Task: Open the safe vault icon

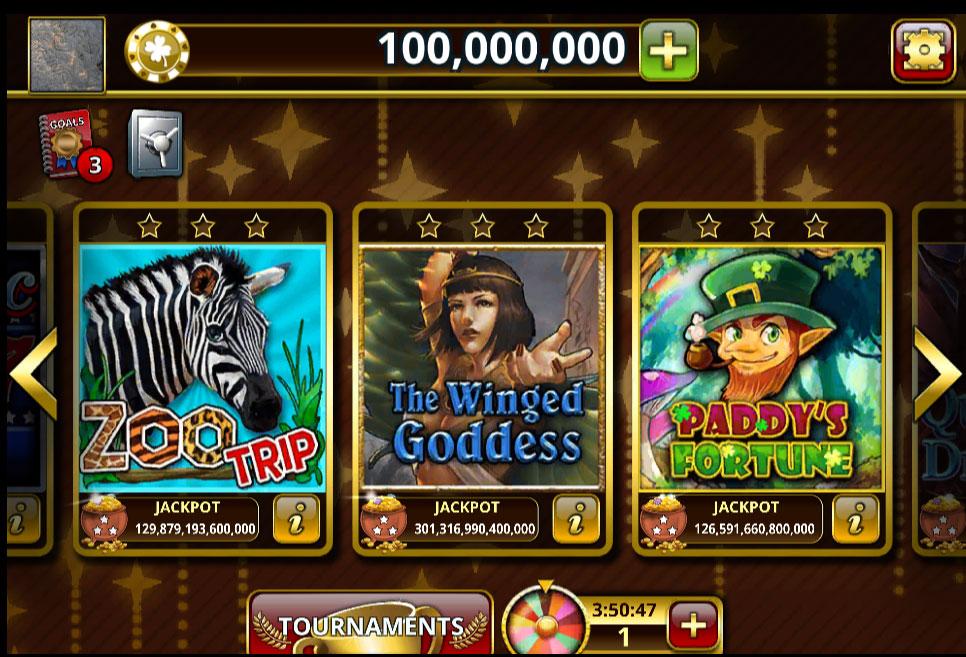Action: 155,144
